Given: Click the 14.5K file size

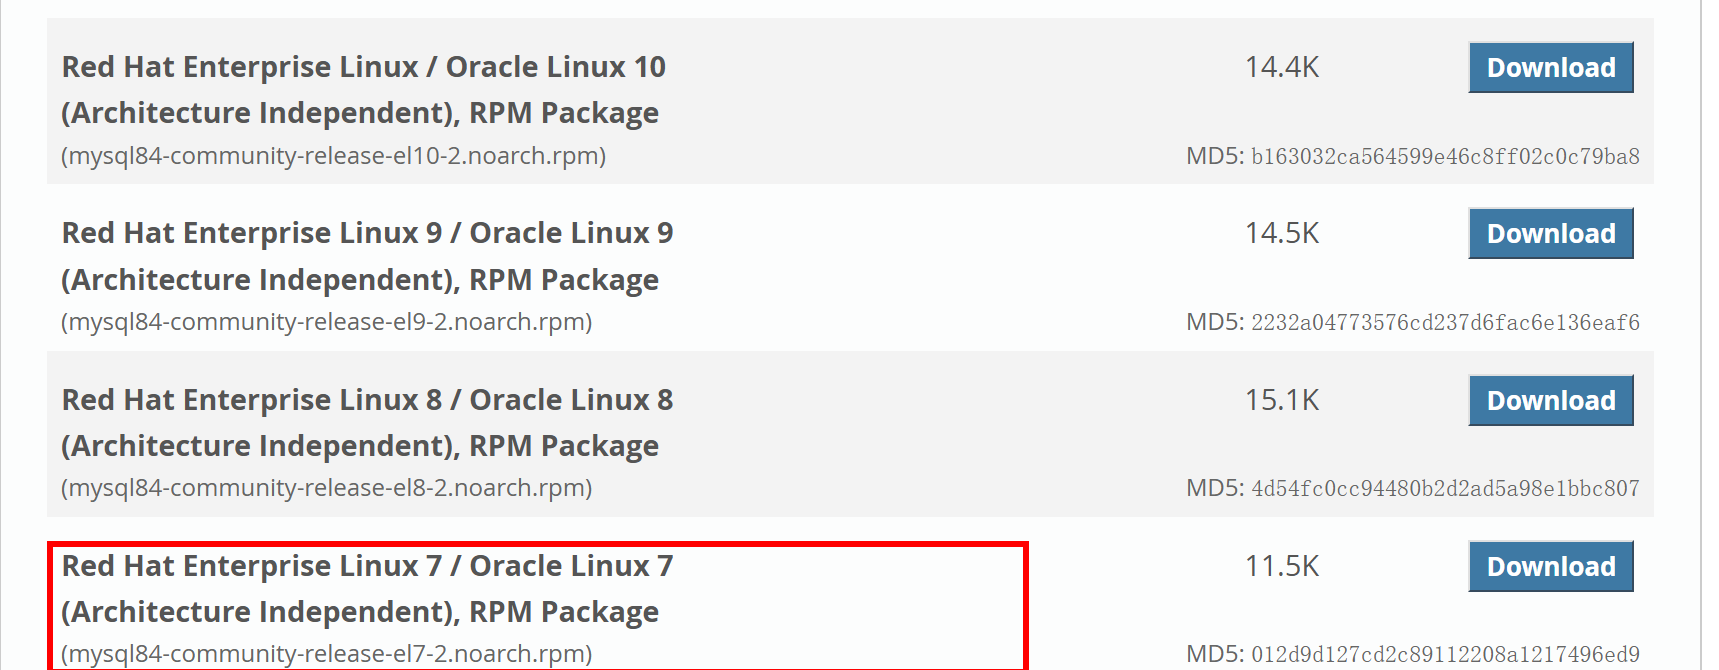Looking at the screenshot, I should pyautogui.click(x=1282, y=233).
